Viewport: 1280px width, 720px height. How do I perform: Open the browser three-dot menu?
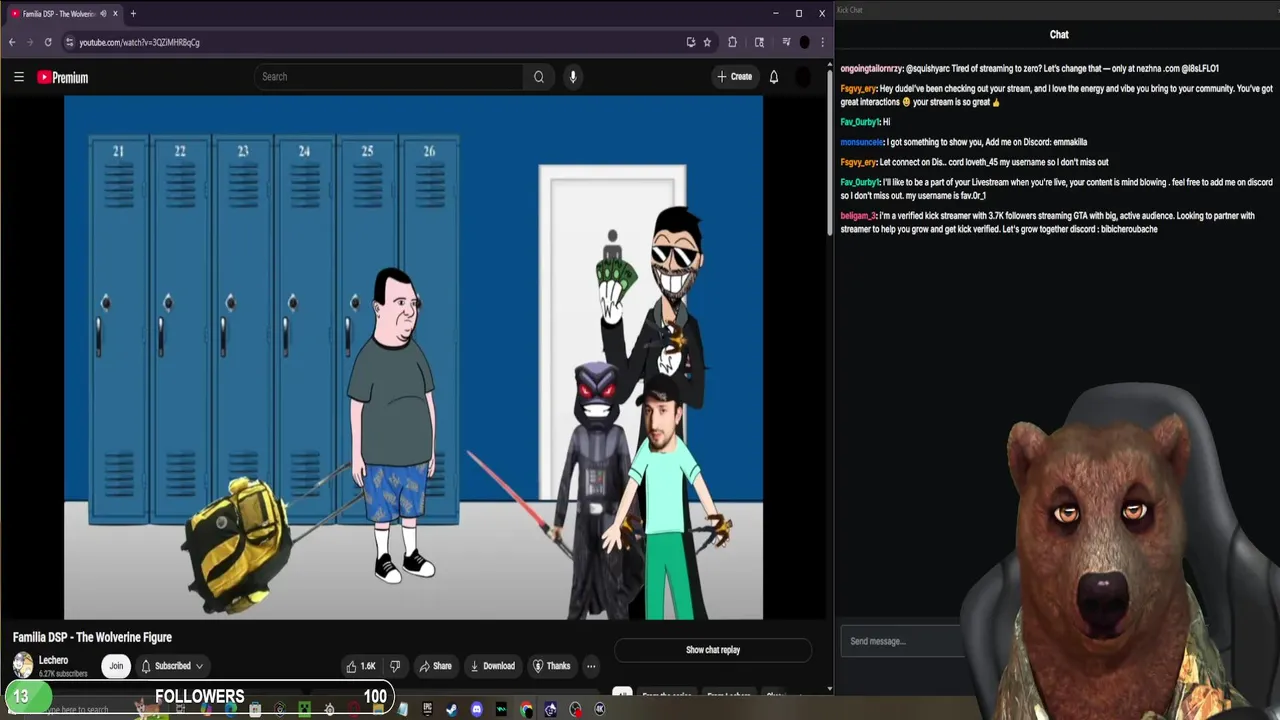(822, 42)
